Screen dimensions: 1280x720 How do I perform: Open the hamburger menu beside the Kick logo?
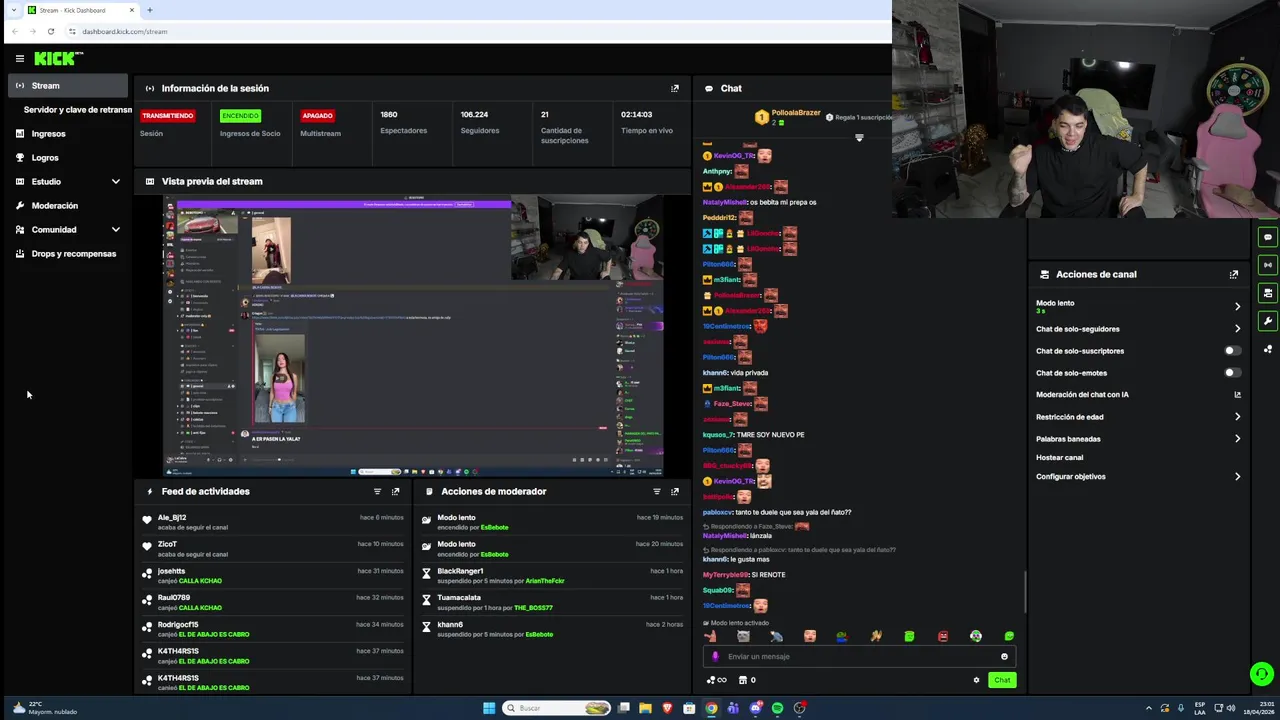[19, 59]
